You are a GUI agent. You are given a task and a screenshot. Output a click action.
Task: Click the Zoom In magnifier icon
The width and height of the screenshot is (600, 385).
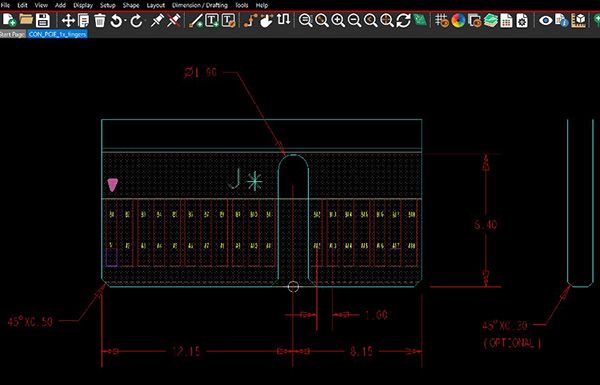pos(338,20)
